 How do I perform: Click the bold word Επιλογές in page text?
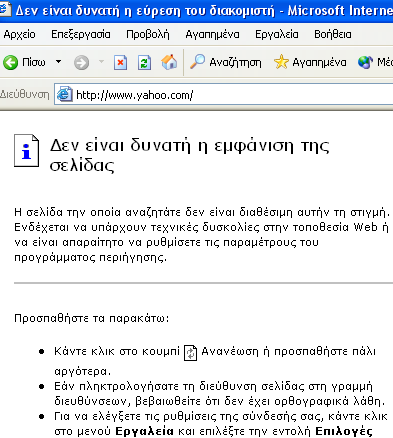(344, 431)
